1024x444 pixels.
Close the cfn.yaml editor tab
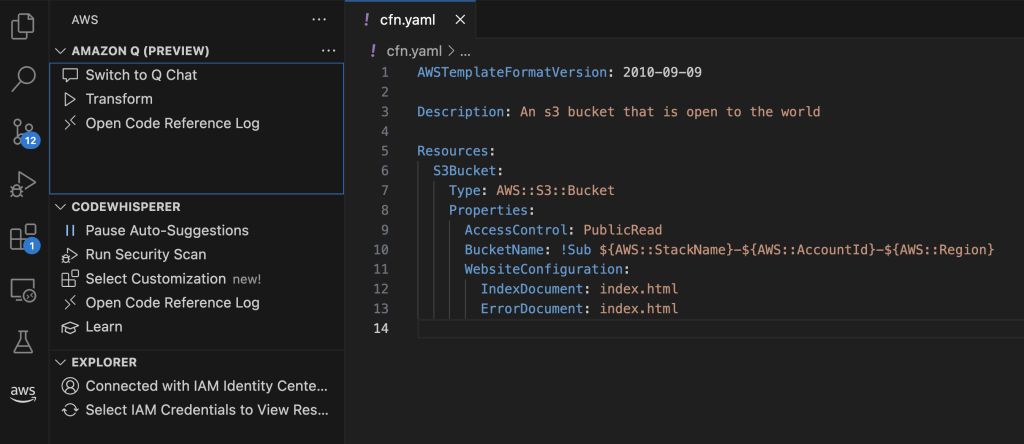coord(460,20)
